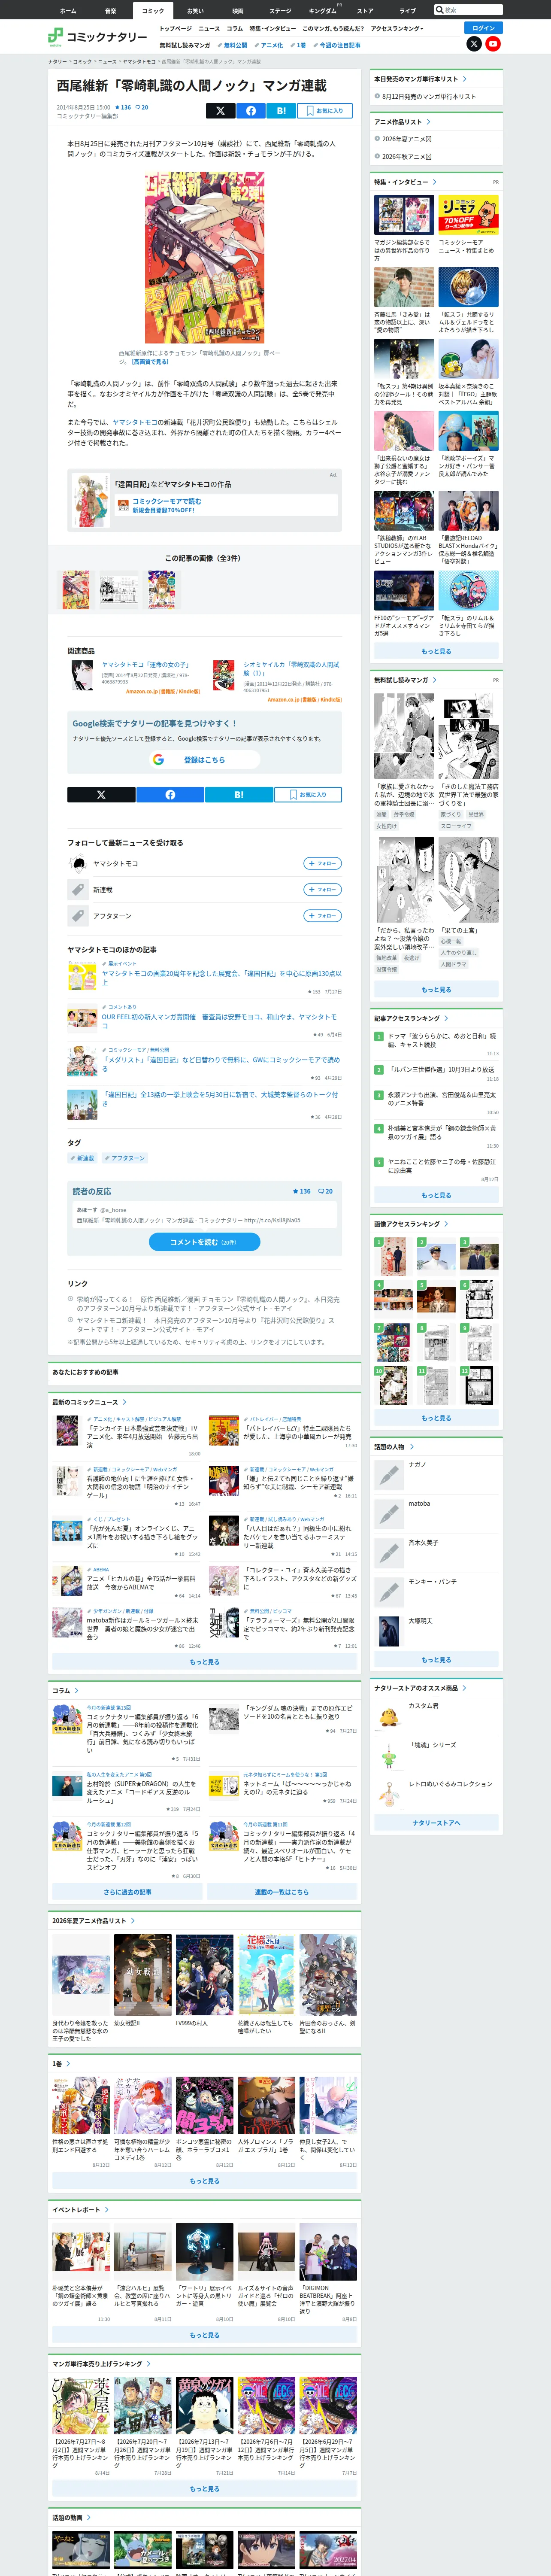Switch to the お笑い tab

pos(195,11)
